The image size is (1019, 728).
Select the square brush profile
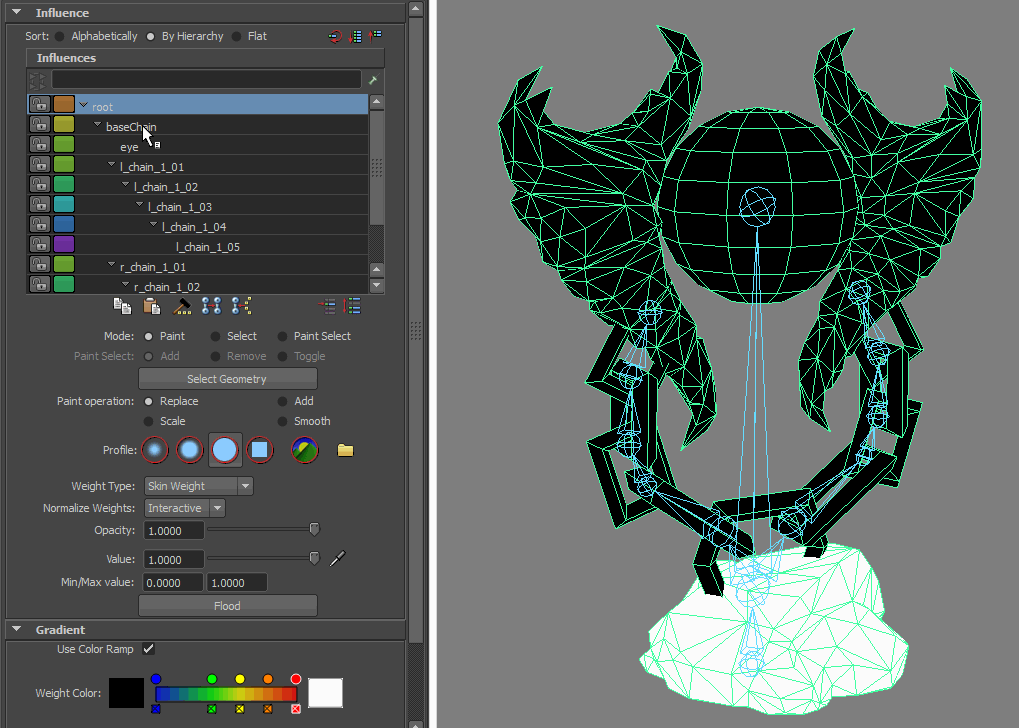(x=260, y=450)
